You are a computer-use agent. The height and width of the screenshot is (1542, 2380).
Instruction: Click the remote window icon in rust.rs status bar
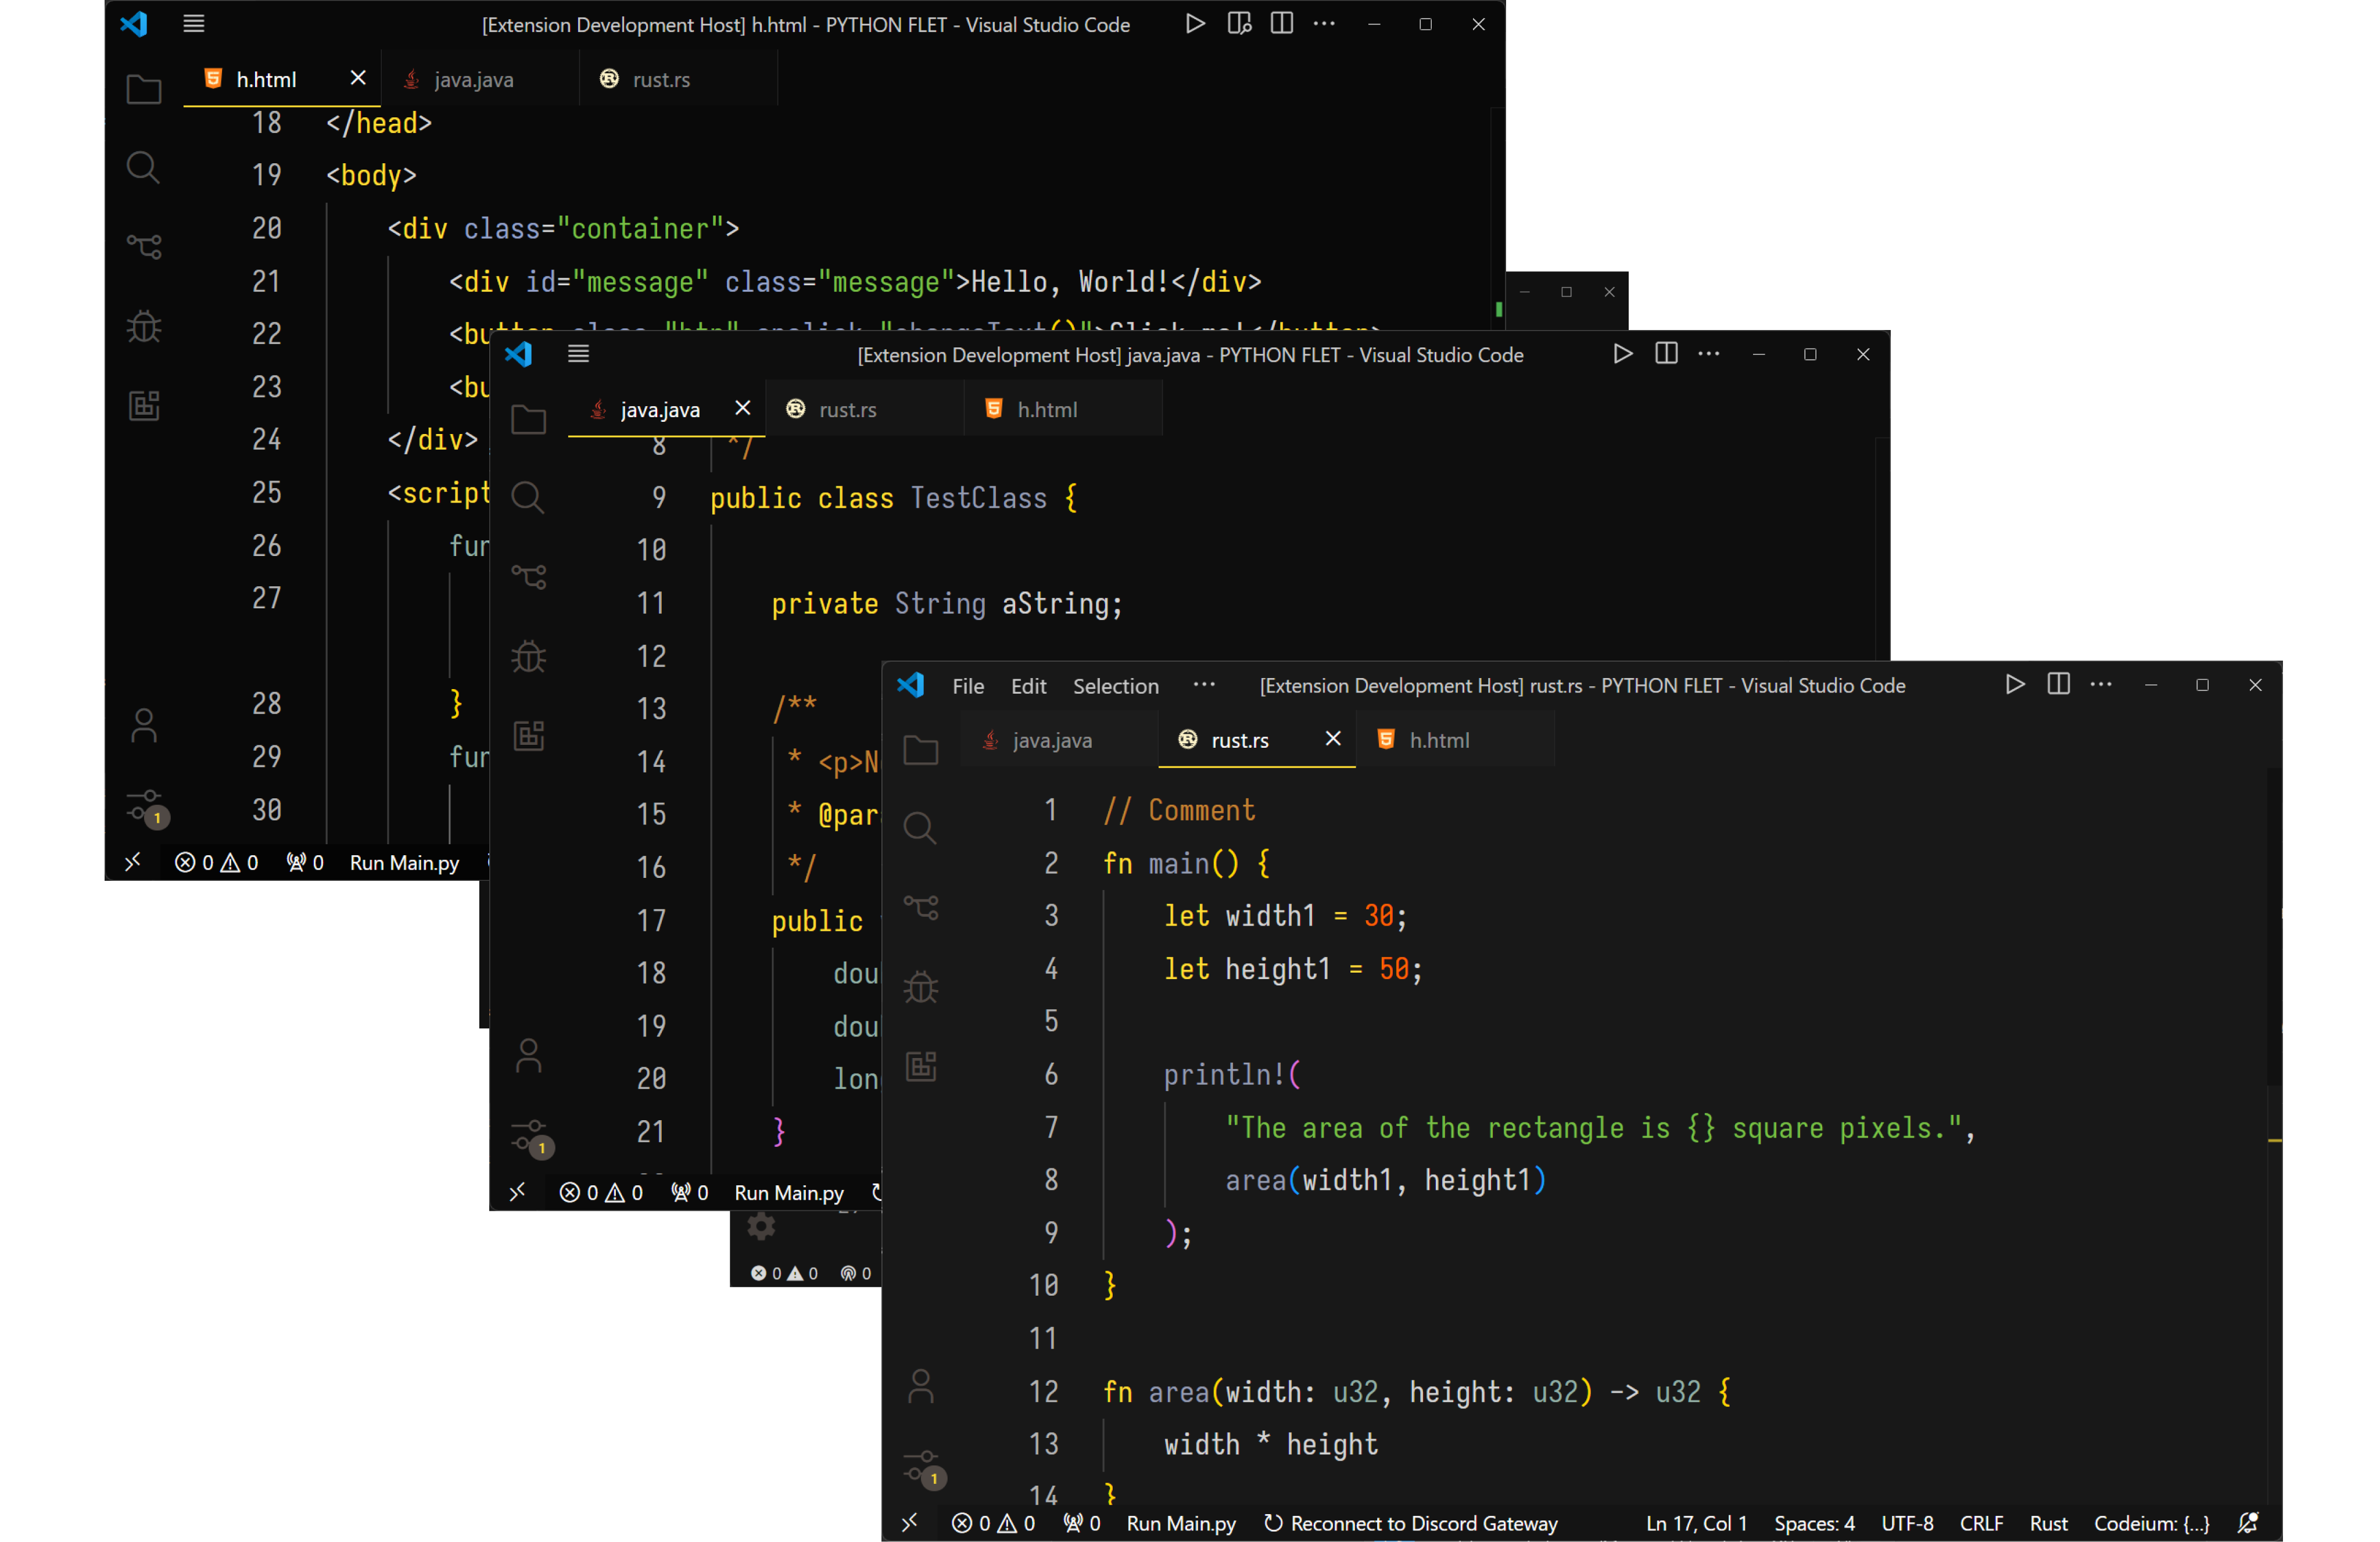909,1523
